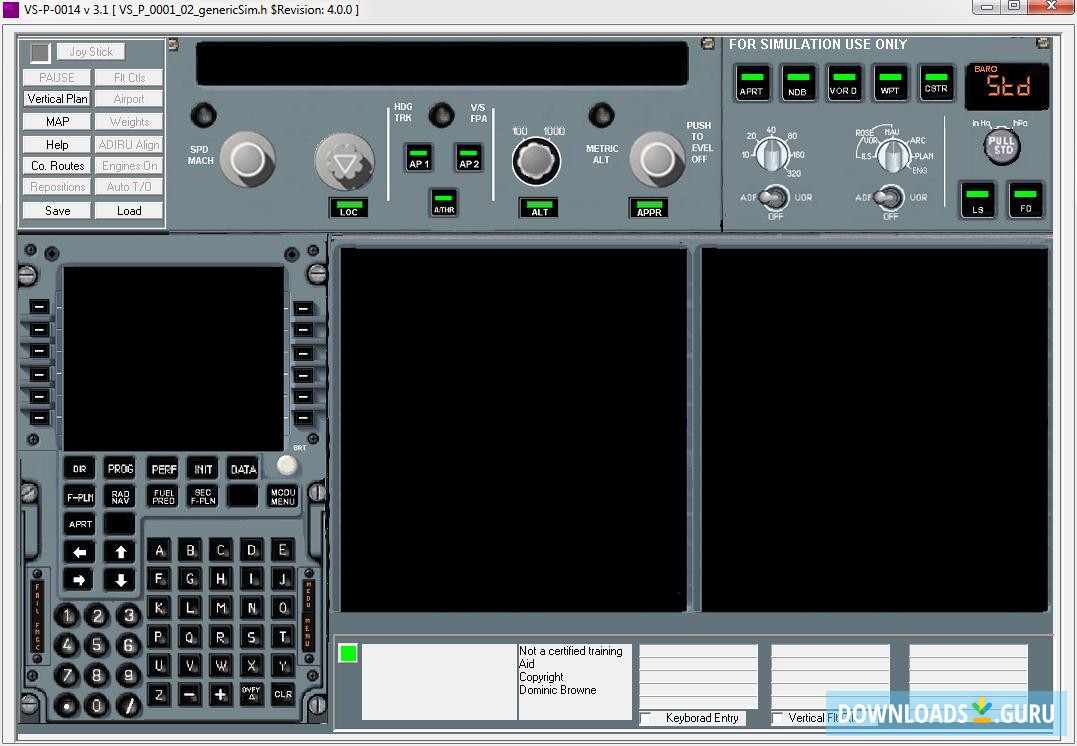
Task: Flip the left ADF/VOR toggle switch
Action: click(x=773, y=198)
